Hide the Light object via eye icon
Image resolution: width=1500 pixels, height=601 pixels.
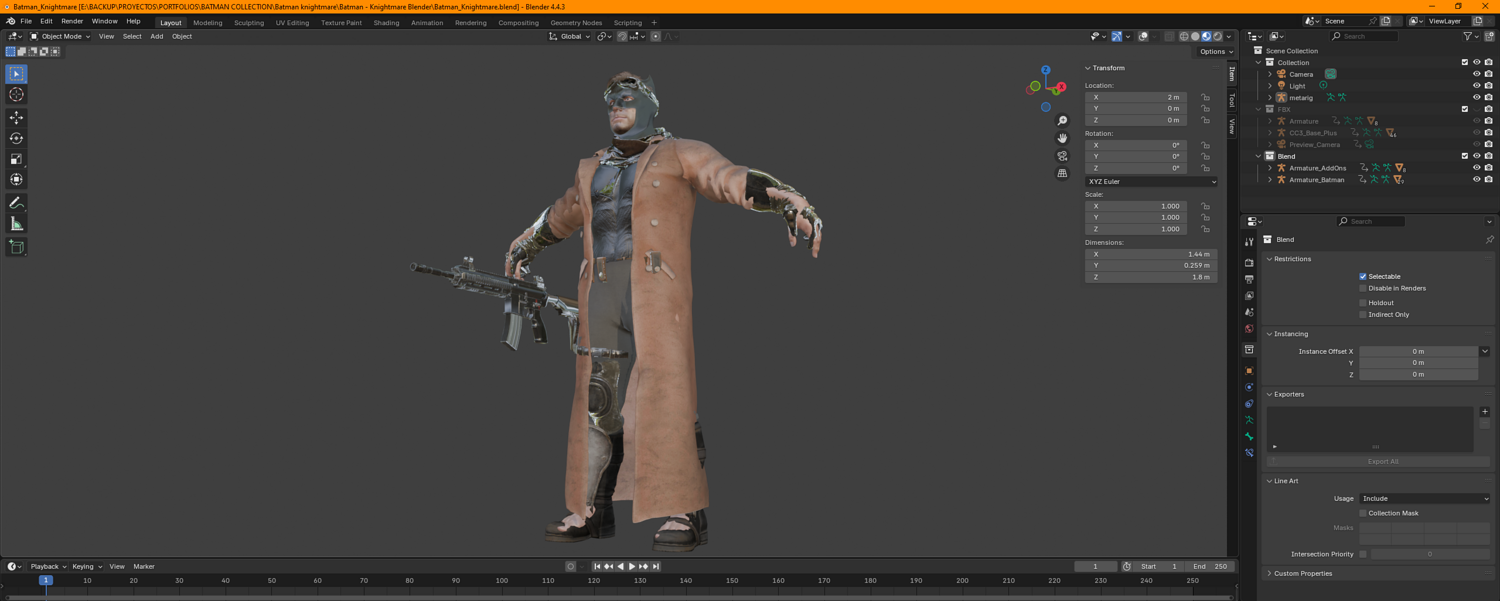pyautogui.click(x=1476, y=86)
